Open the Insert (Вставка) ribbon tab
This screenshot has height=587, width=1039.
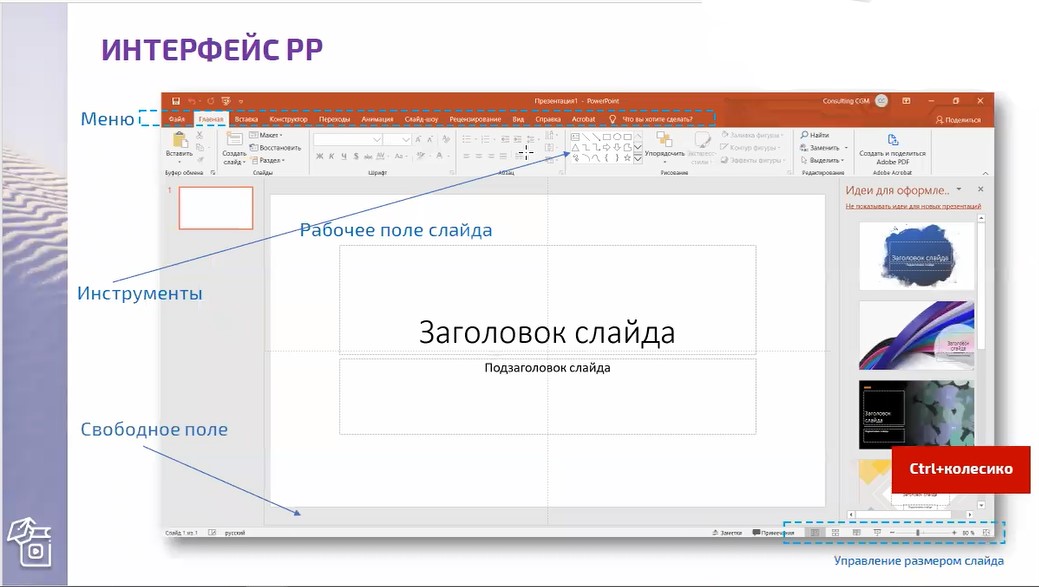[x=246, y=119]
